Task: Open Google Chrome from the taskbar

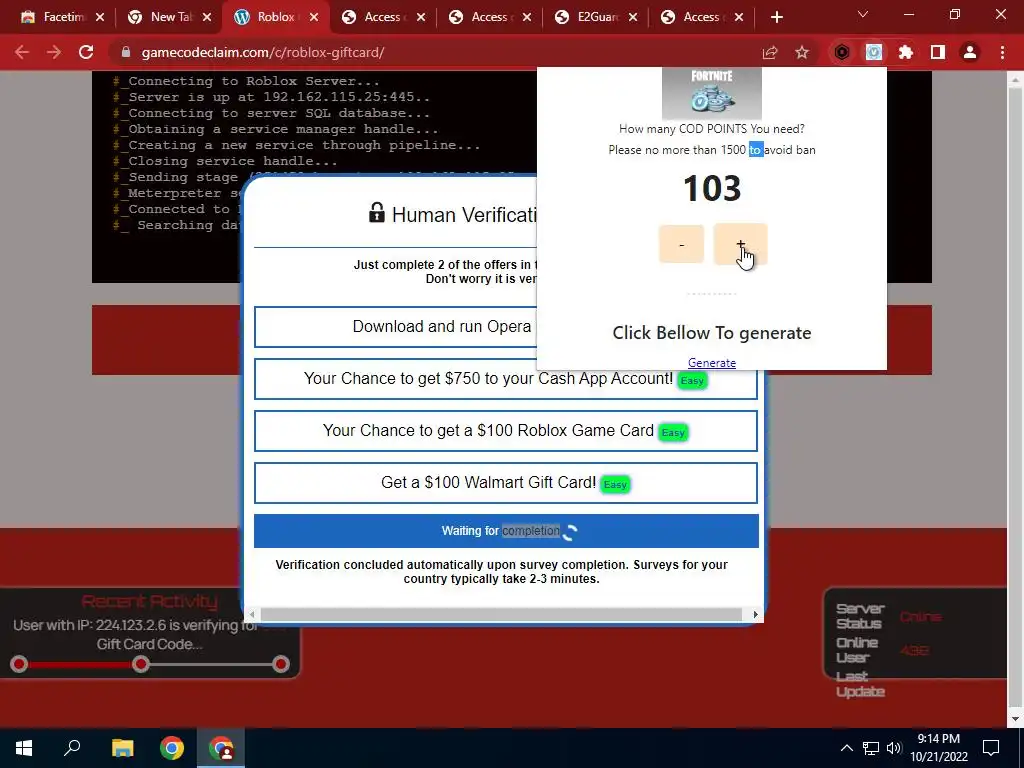Action: click(172, 748)
